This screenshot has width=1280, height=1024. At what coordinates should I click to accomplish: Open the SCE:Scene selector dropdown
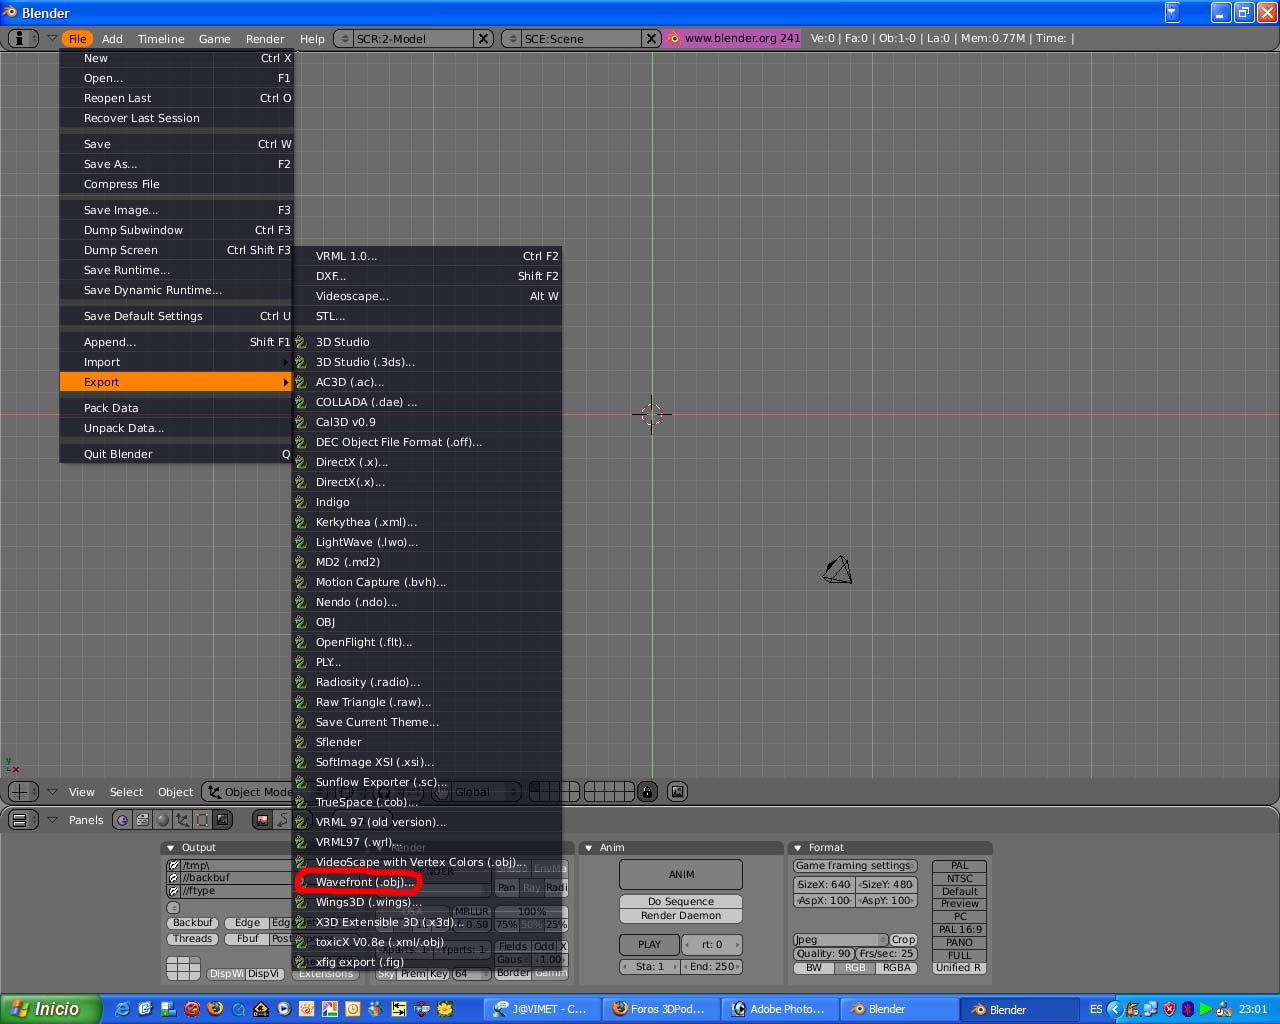tap(513, 38)
